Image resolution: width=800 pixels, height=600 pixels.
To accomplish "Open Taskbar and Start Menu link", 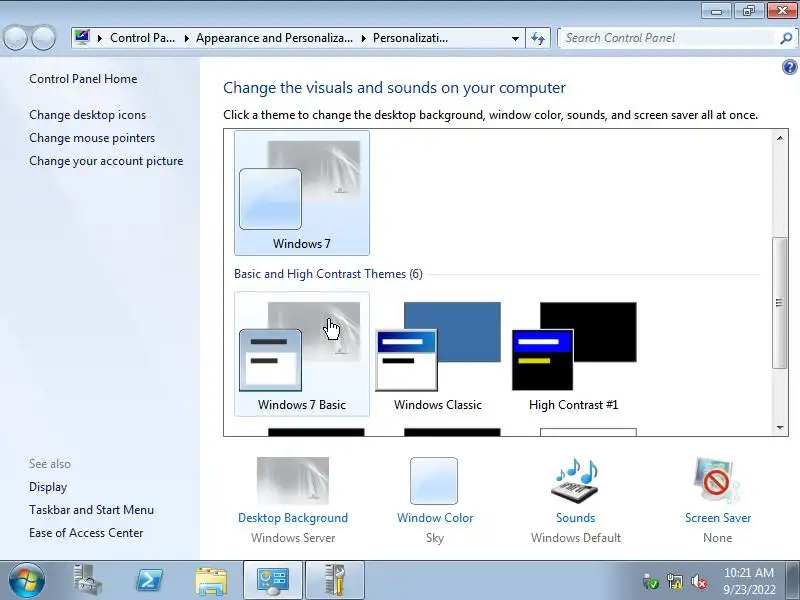I will coord(91,510).
